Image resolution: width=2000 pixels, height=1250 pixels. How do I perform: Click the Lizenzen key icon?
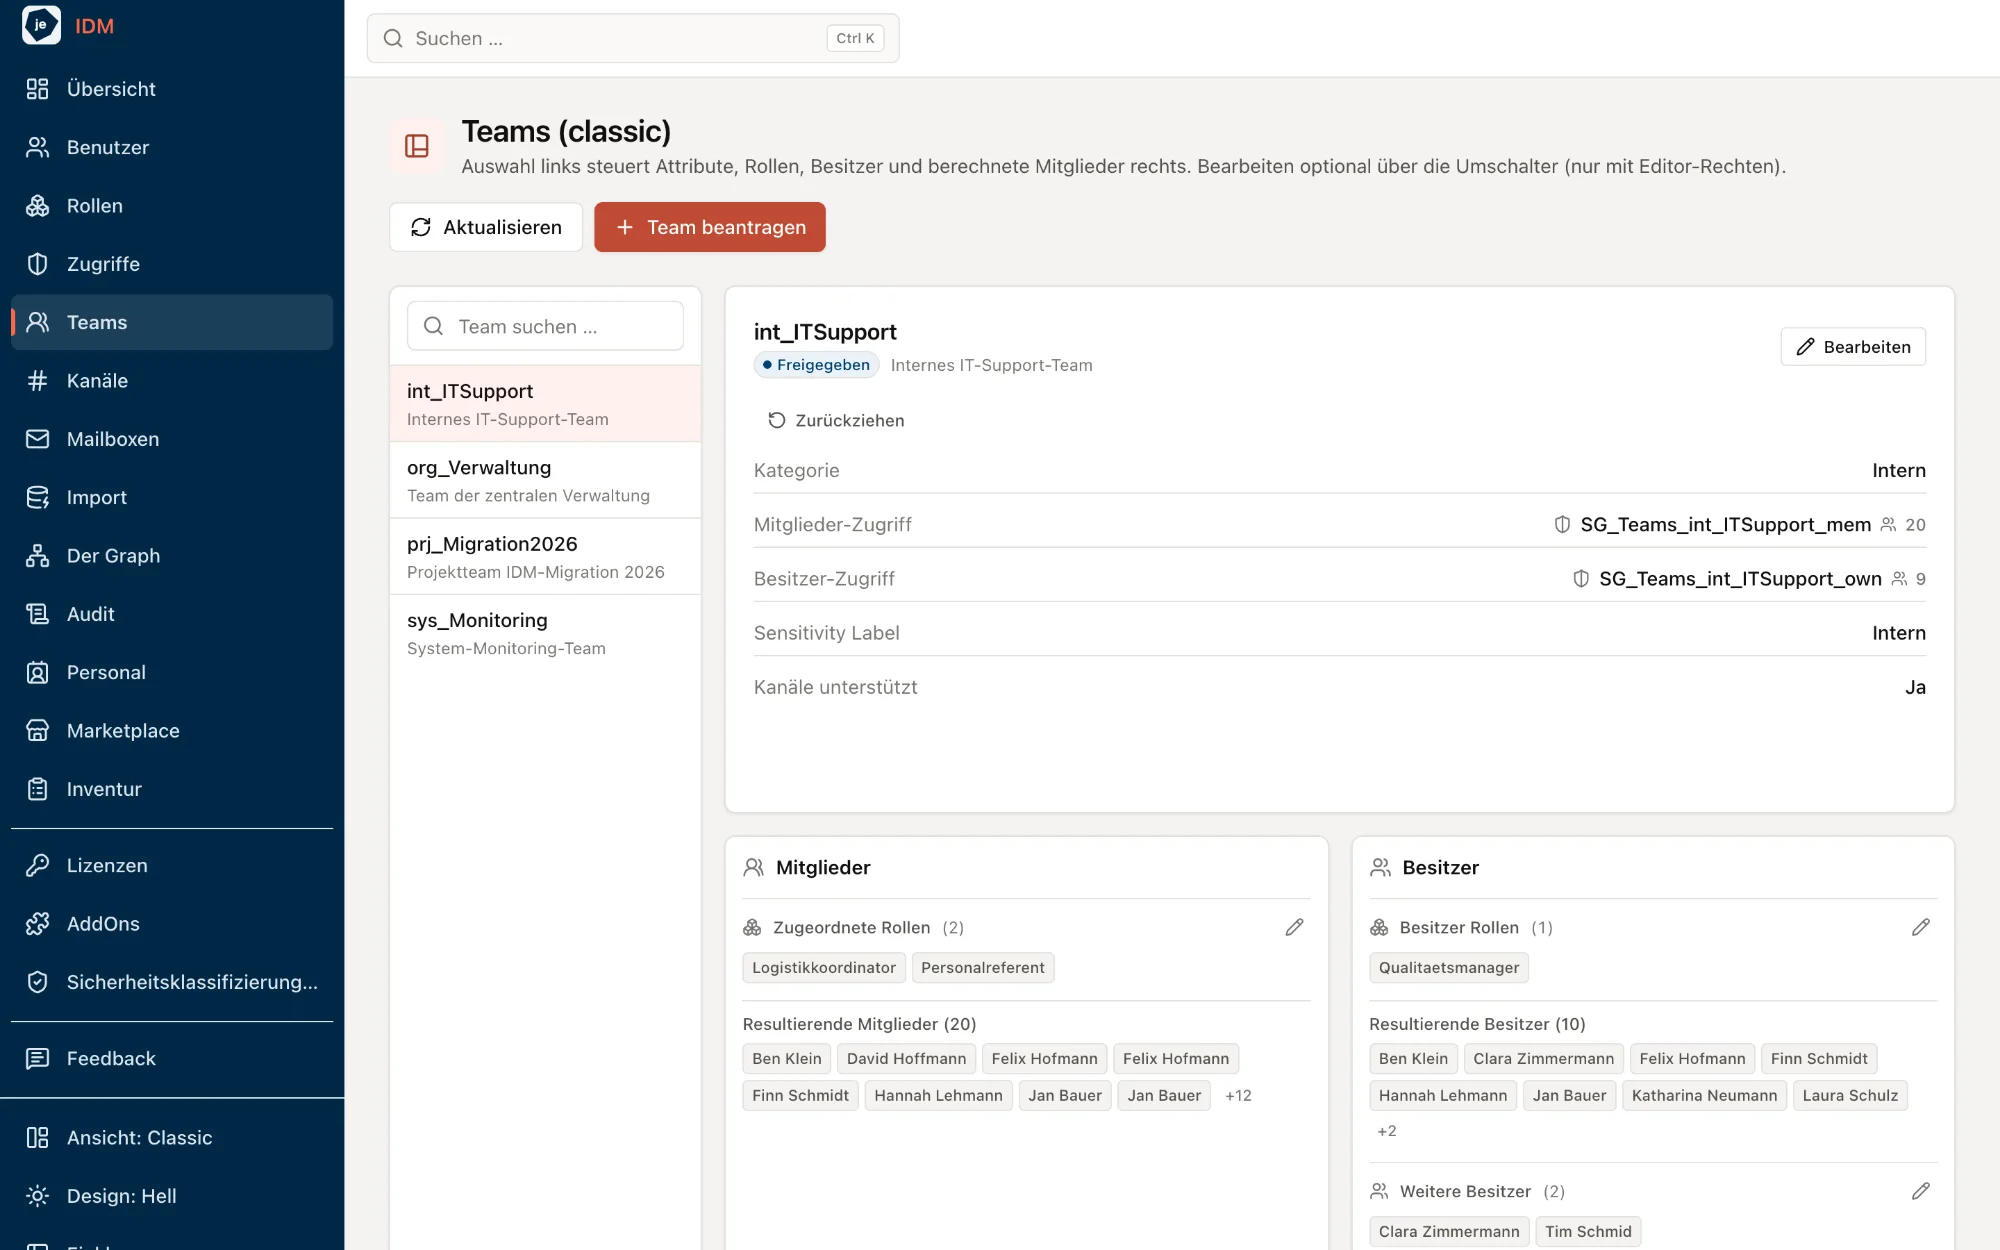click(37, 865)
